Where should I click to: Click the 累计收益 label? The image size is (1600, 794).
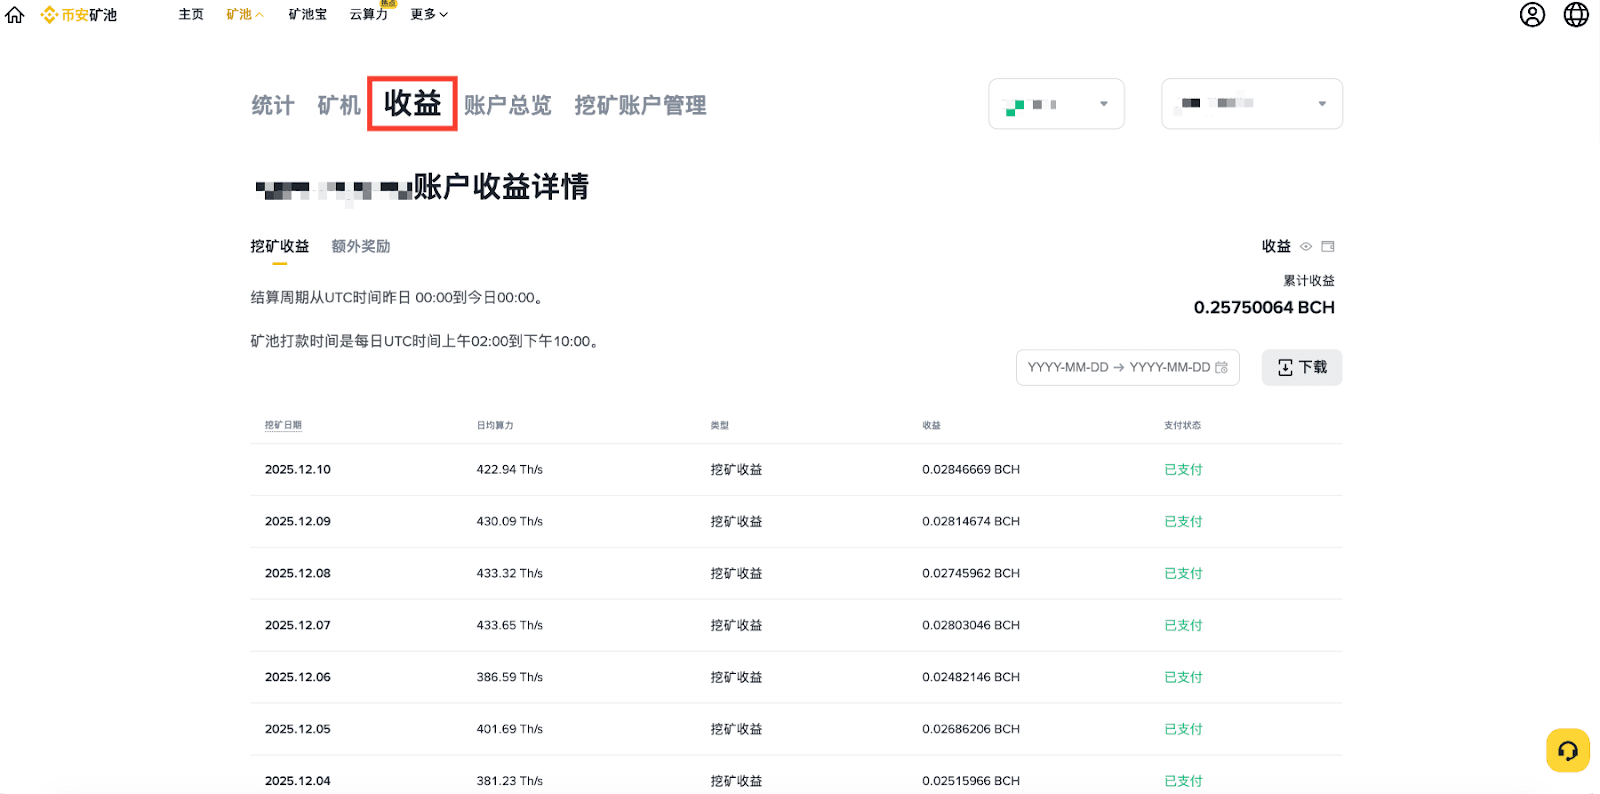coord(1309,280)
